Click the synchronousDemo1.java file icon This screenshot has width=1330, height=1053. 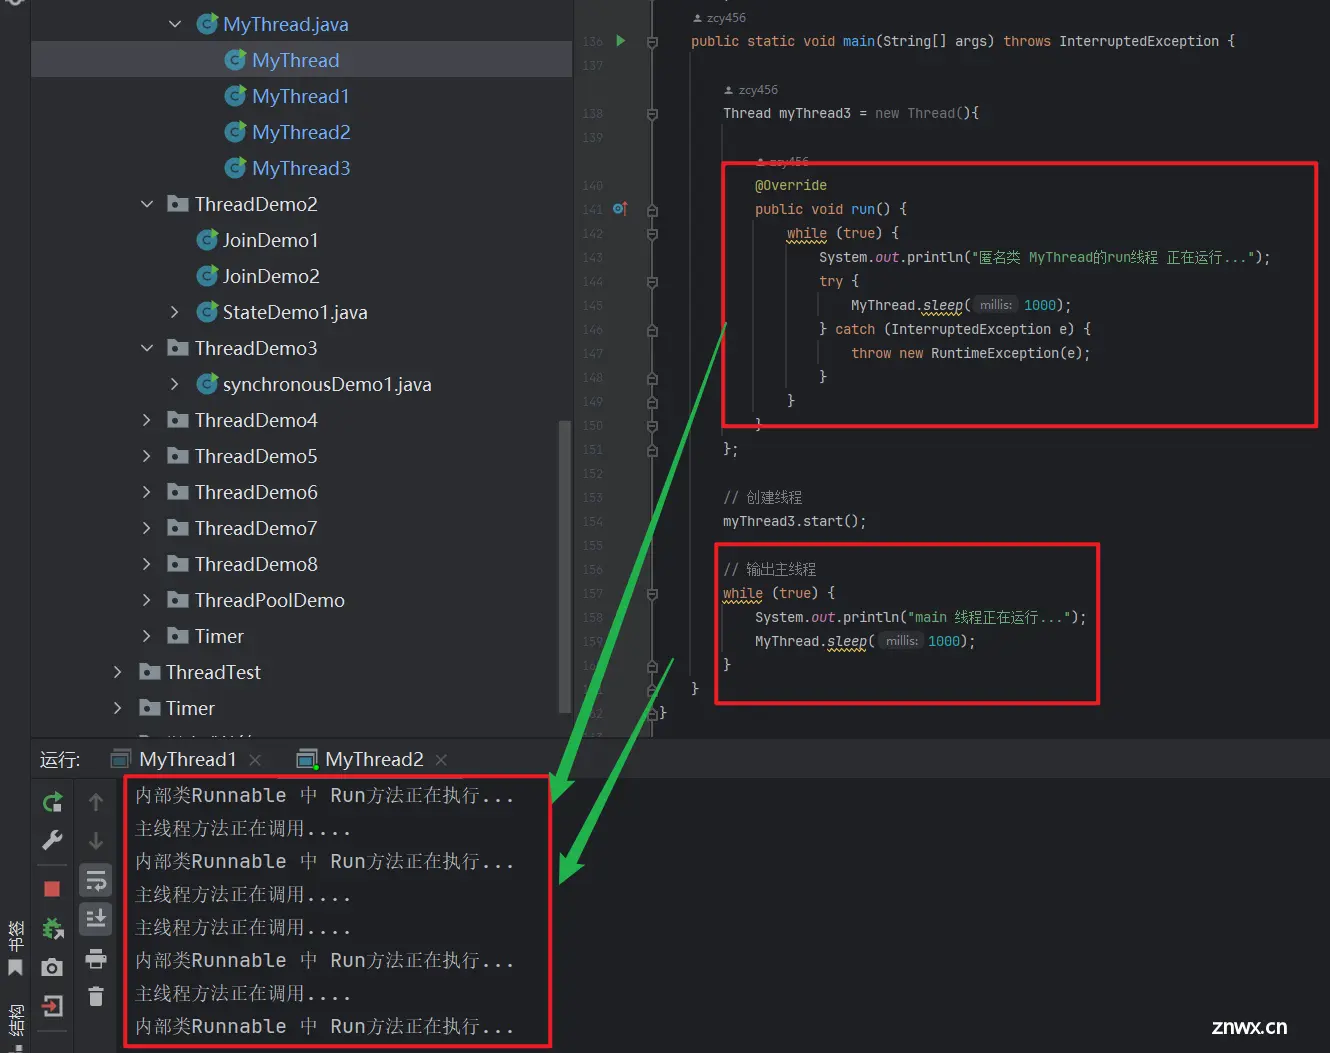click(x=207, y=384)
